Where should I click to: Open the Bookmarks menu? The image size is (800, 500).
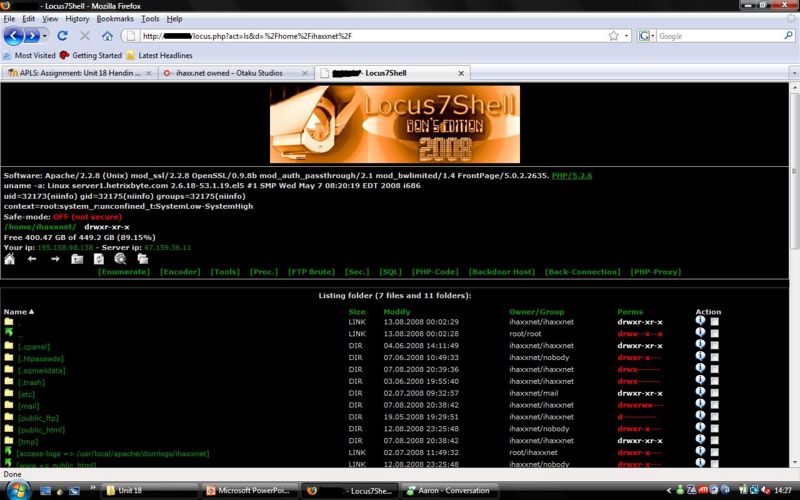point(114,18)
